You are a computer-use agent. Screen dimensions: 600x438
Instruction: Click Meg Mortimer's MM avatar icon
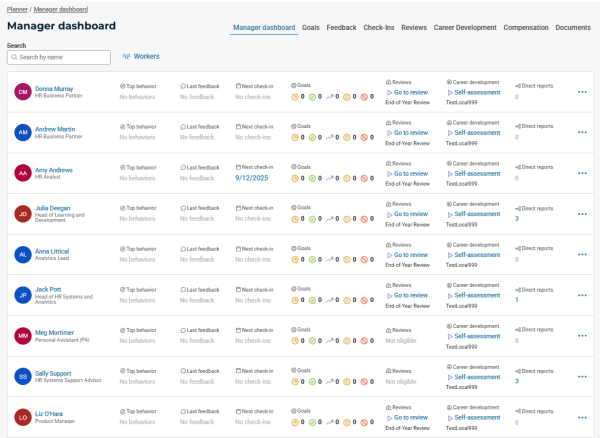[x=22, y=336]
